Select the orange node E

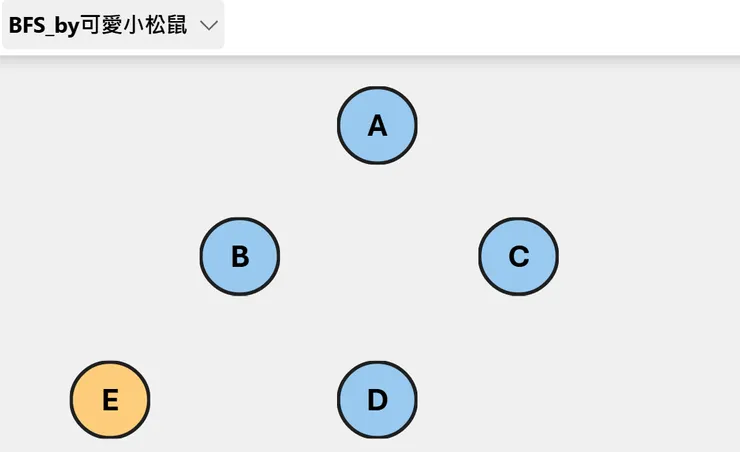click(110, 400)
